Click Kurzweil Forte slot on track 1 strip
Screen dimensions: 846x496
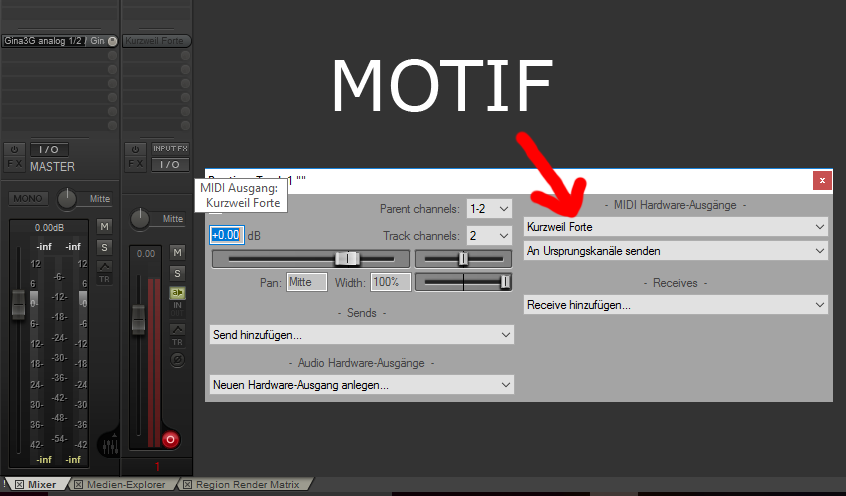tap(156, 41)
